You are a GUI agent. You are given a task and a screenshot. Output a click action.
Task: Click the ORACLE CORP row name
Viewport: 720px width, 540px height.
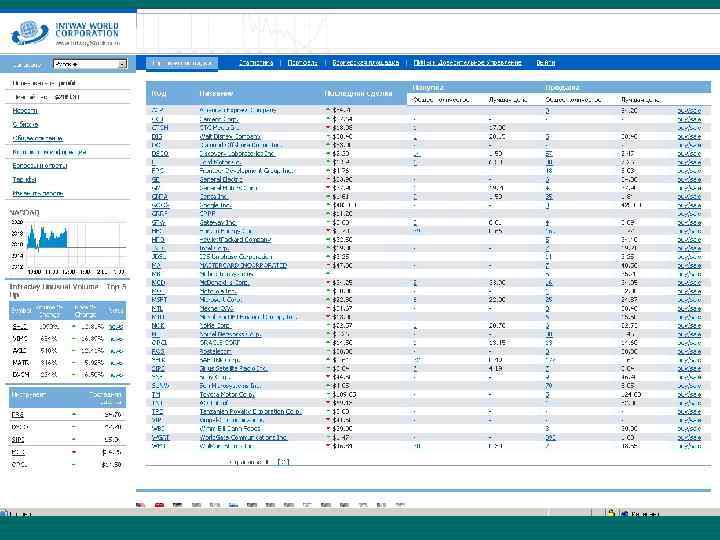tap(220, 343)
